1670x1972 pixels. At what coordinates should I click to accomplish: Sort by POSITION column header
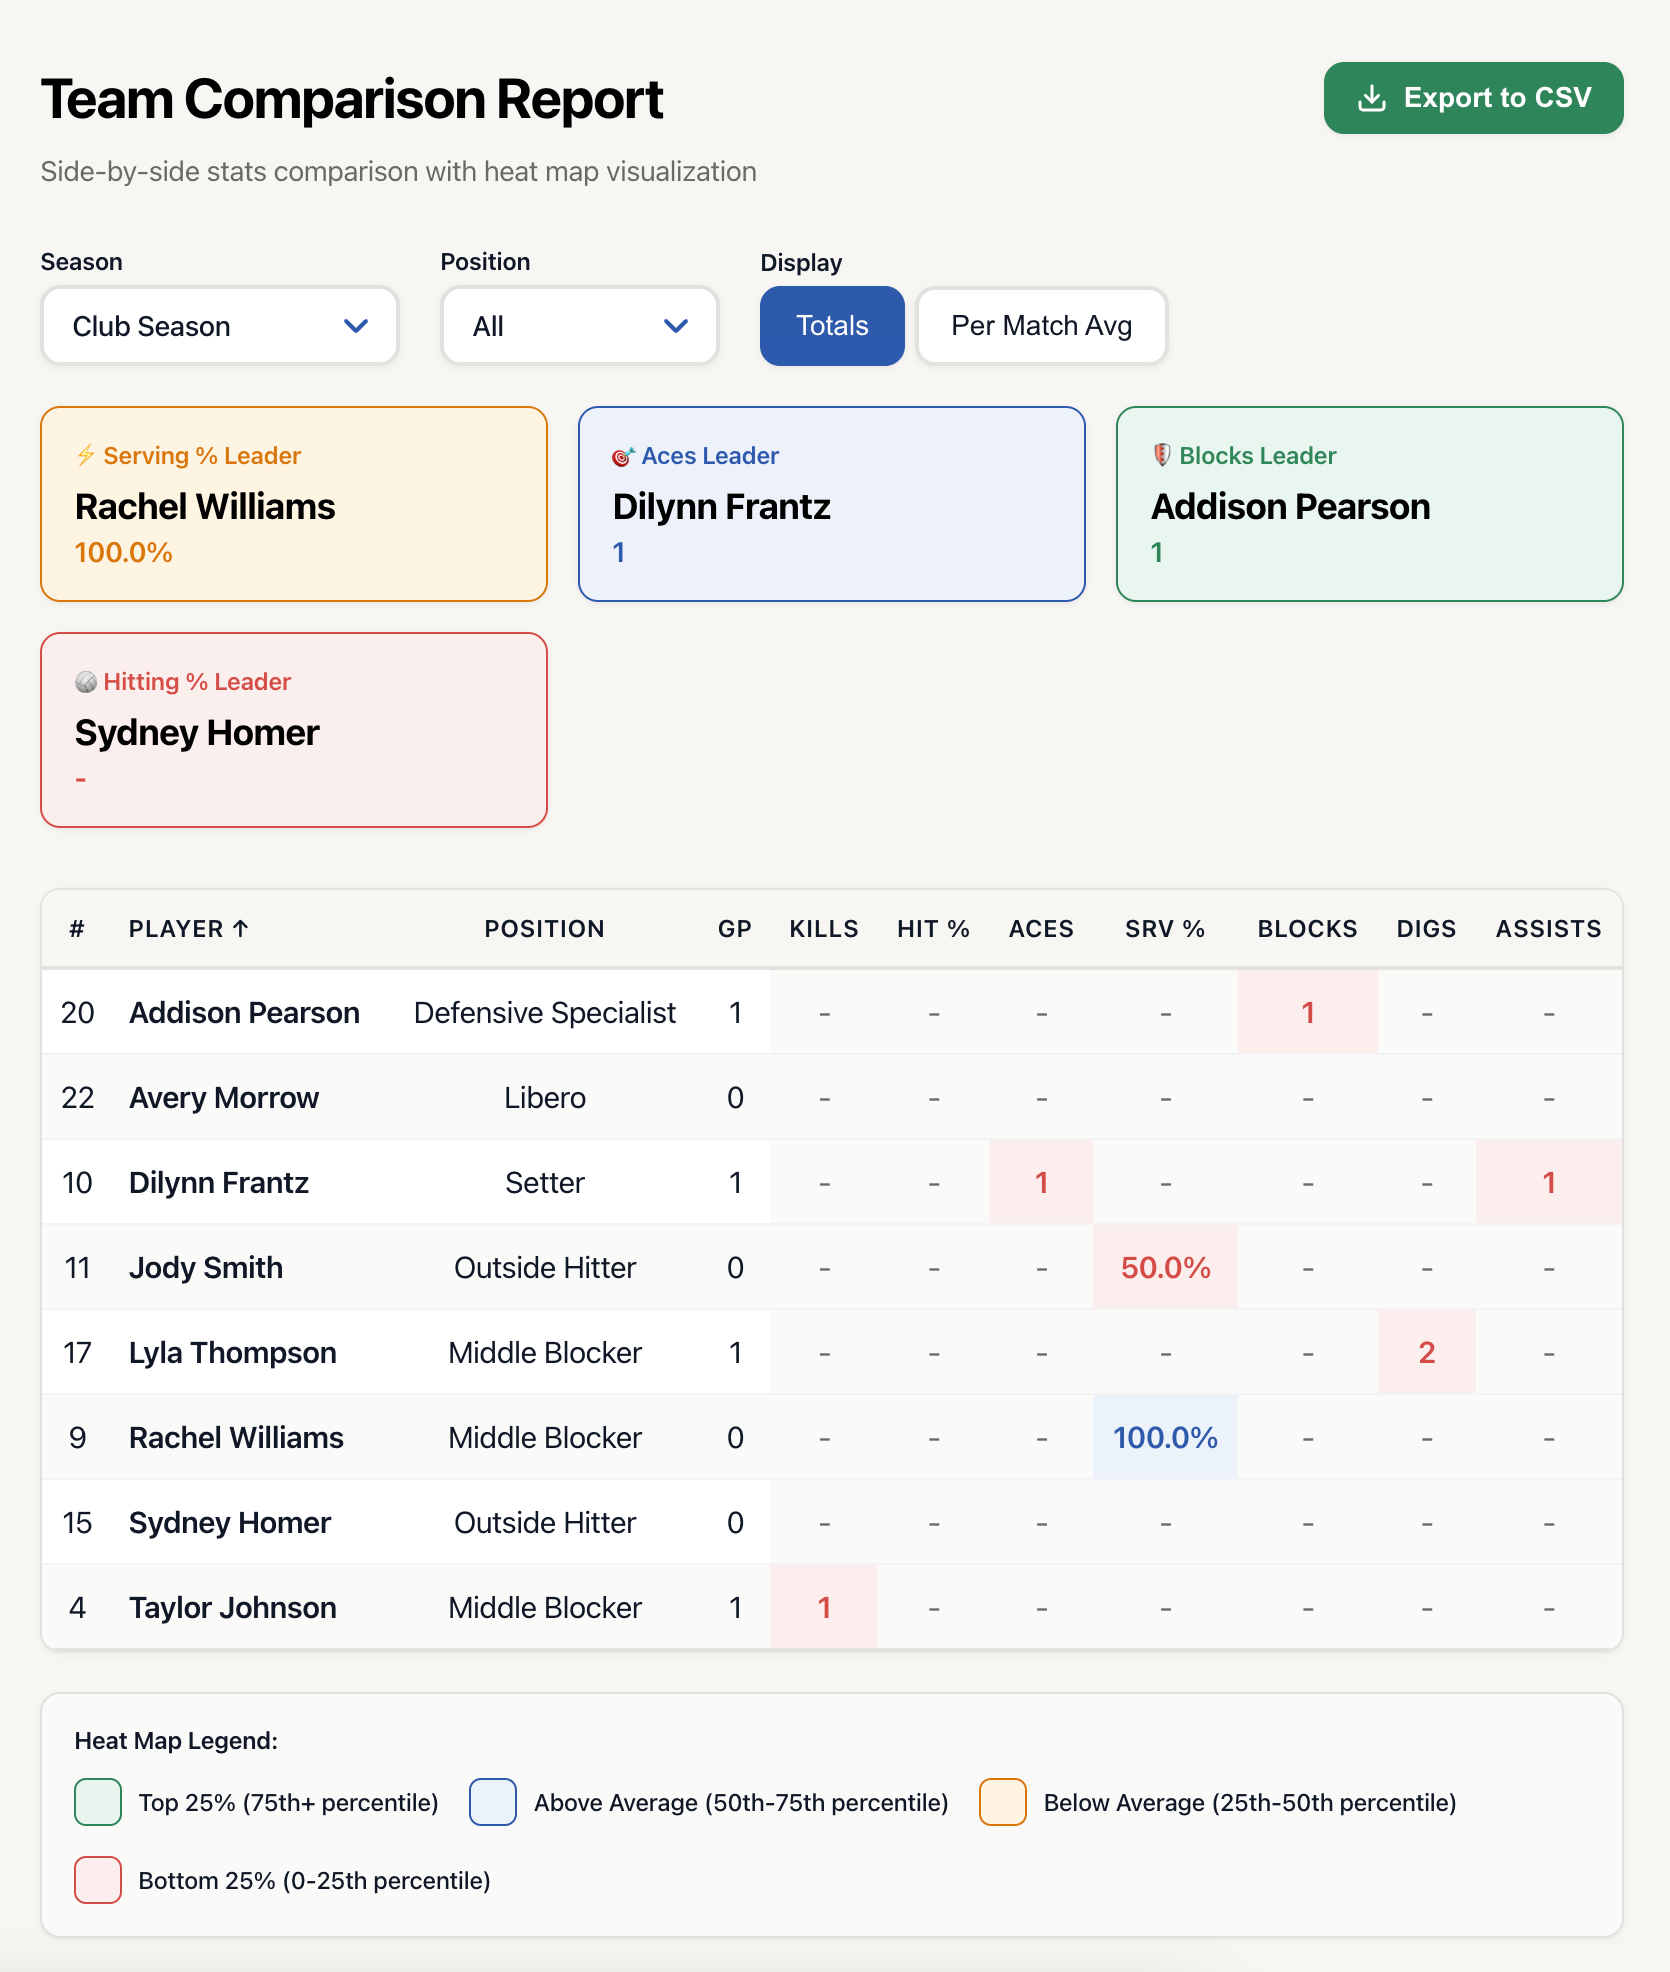pos(545,929)
